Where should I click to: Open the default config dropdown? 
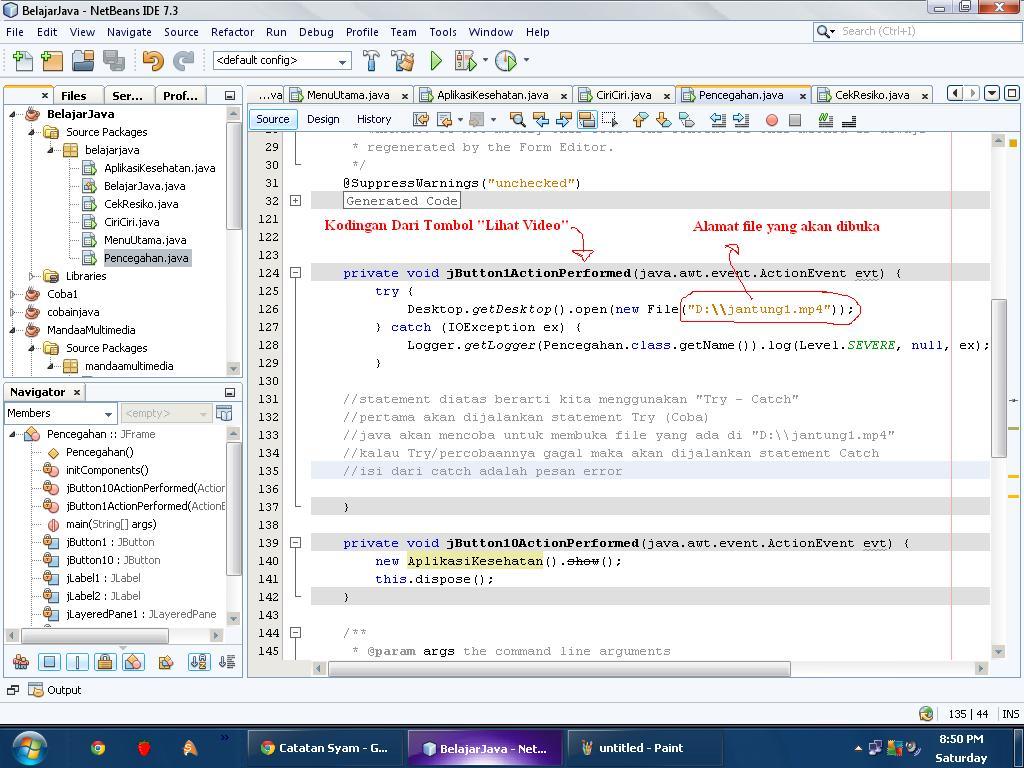282,61
